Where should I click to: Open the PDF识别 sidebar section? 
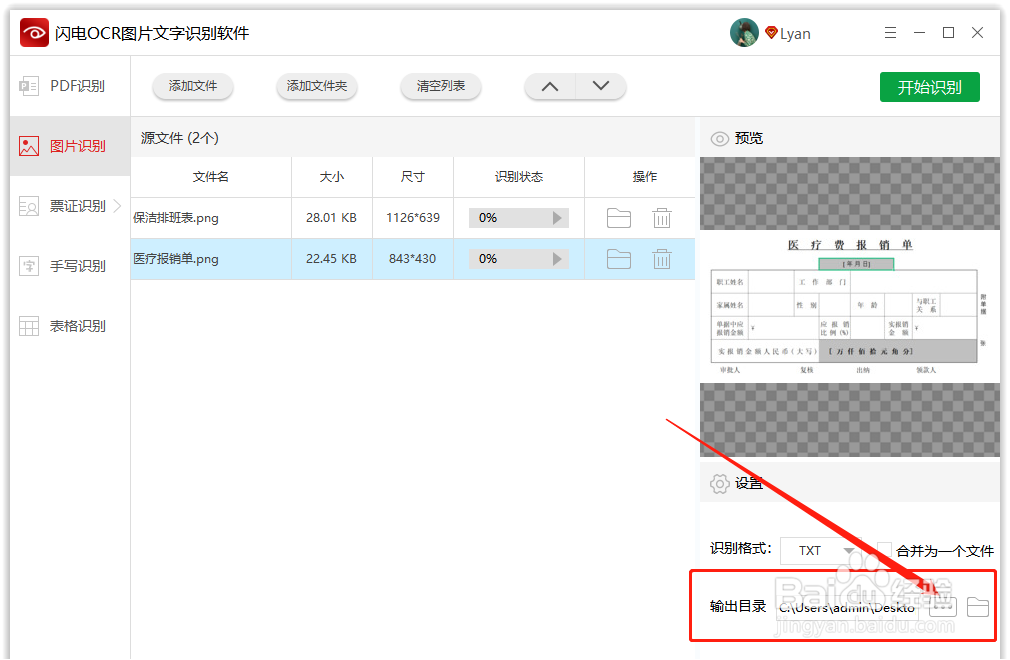click(70, 86)
